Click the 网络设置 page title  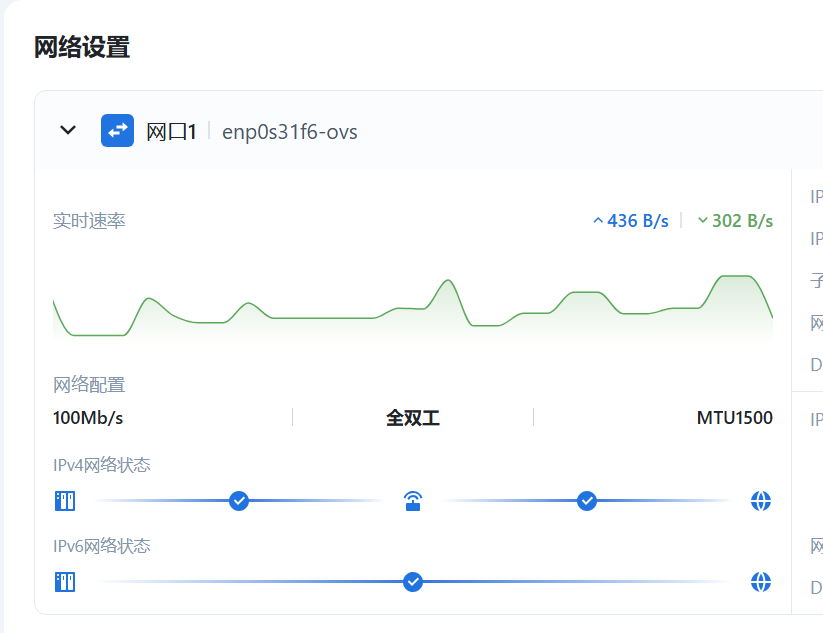[82, 47]
